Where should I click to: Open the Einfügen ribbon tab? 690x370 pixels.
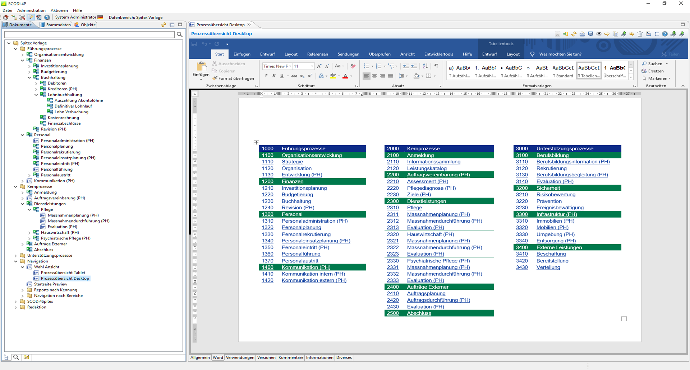tap(242, 54)
